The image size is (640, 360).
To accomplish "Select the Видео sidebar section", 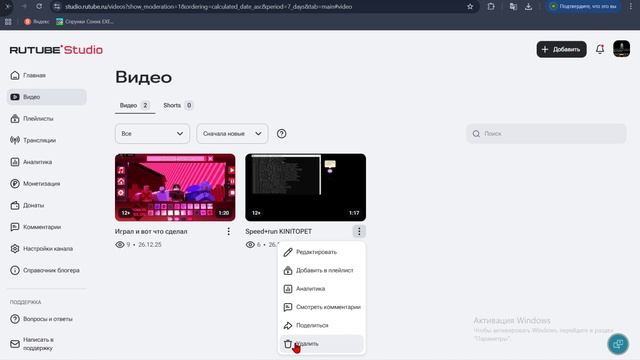I will (x=47, y=97).
